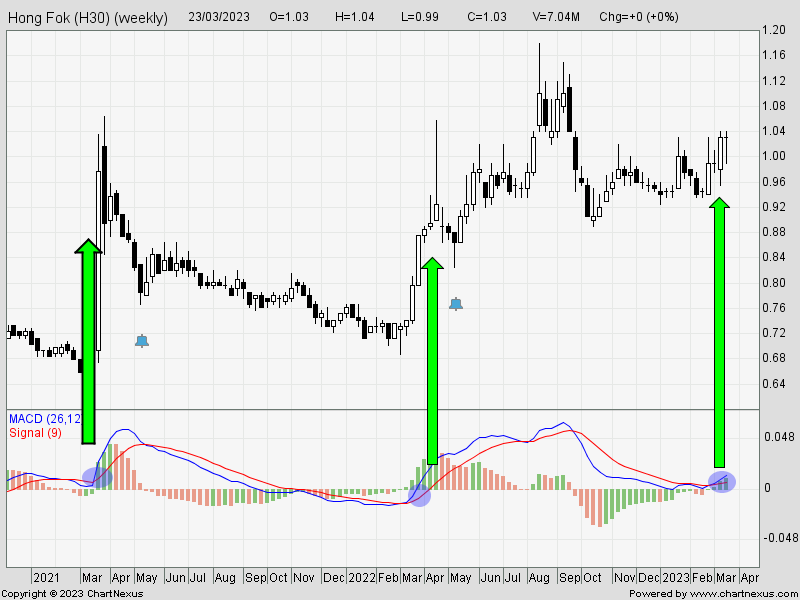Click the red Signal (9) label
The height and width of the screenshot is (600, 800).
pos(35,433)
